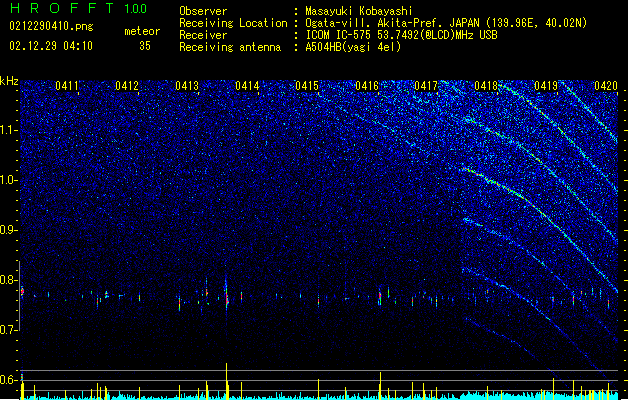Click the Receiving Location label
The image size is (629, 400).
233,23
